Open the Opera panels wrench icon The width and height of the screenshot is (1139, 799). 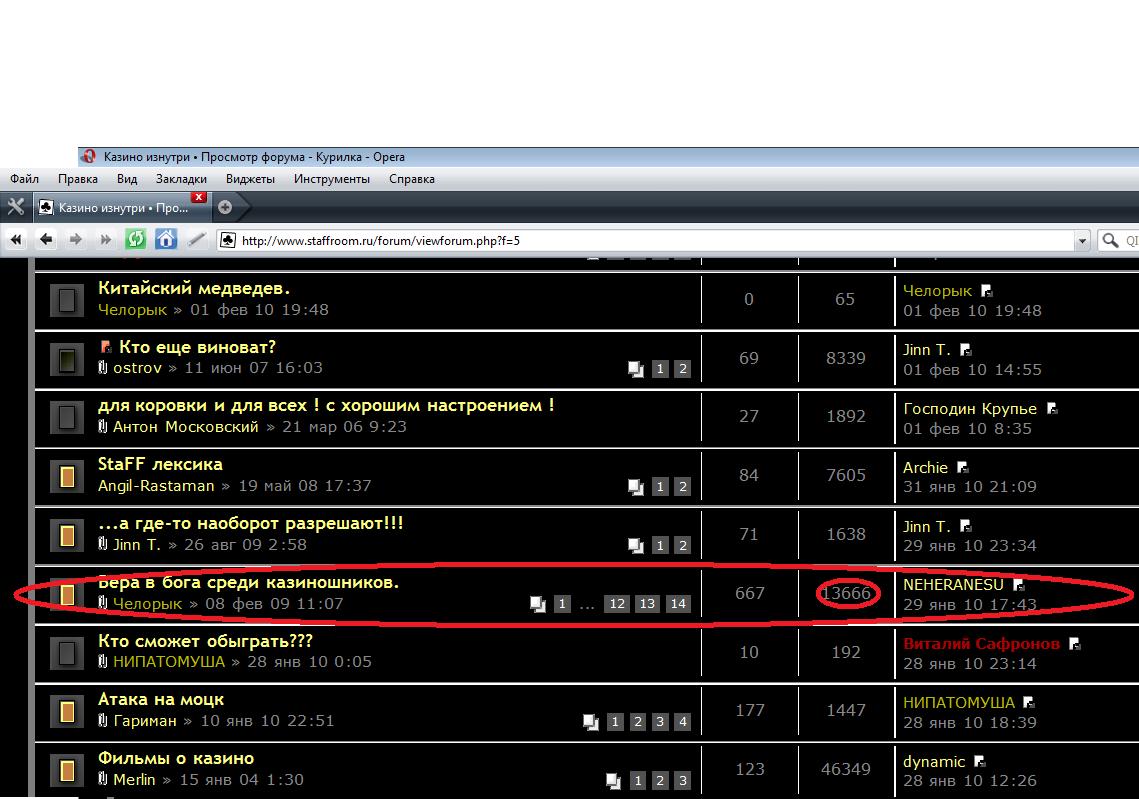tap(15, 207)
